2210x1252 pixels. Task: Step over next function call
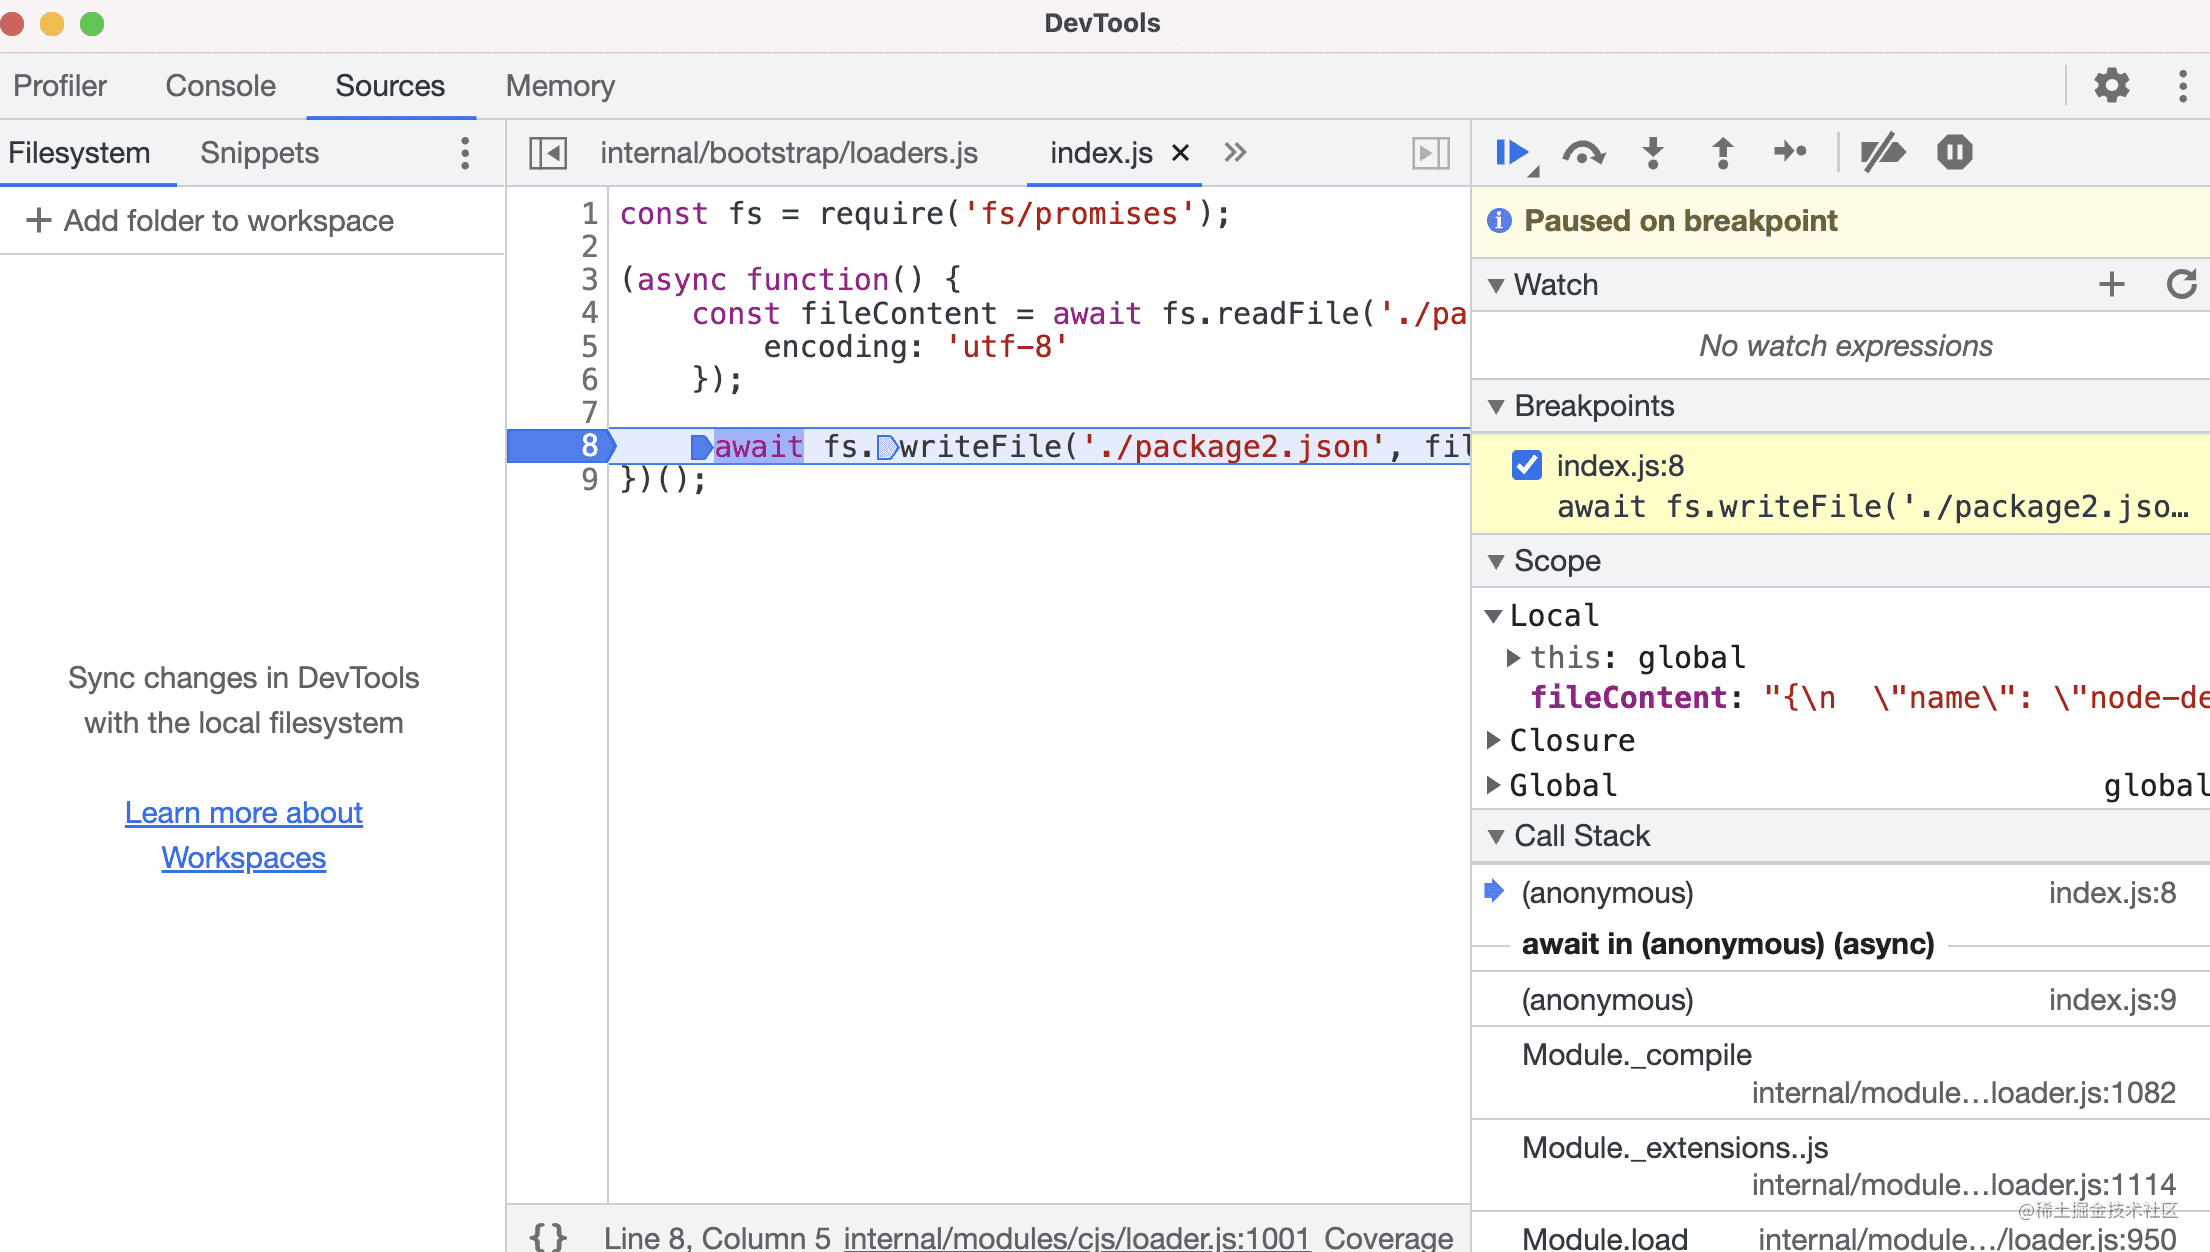pyautogui.click(x=1583, y=153)
